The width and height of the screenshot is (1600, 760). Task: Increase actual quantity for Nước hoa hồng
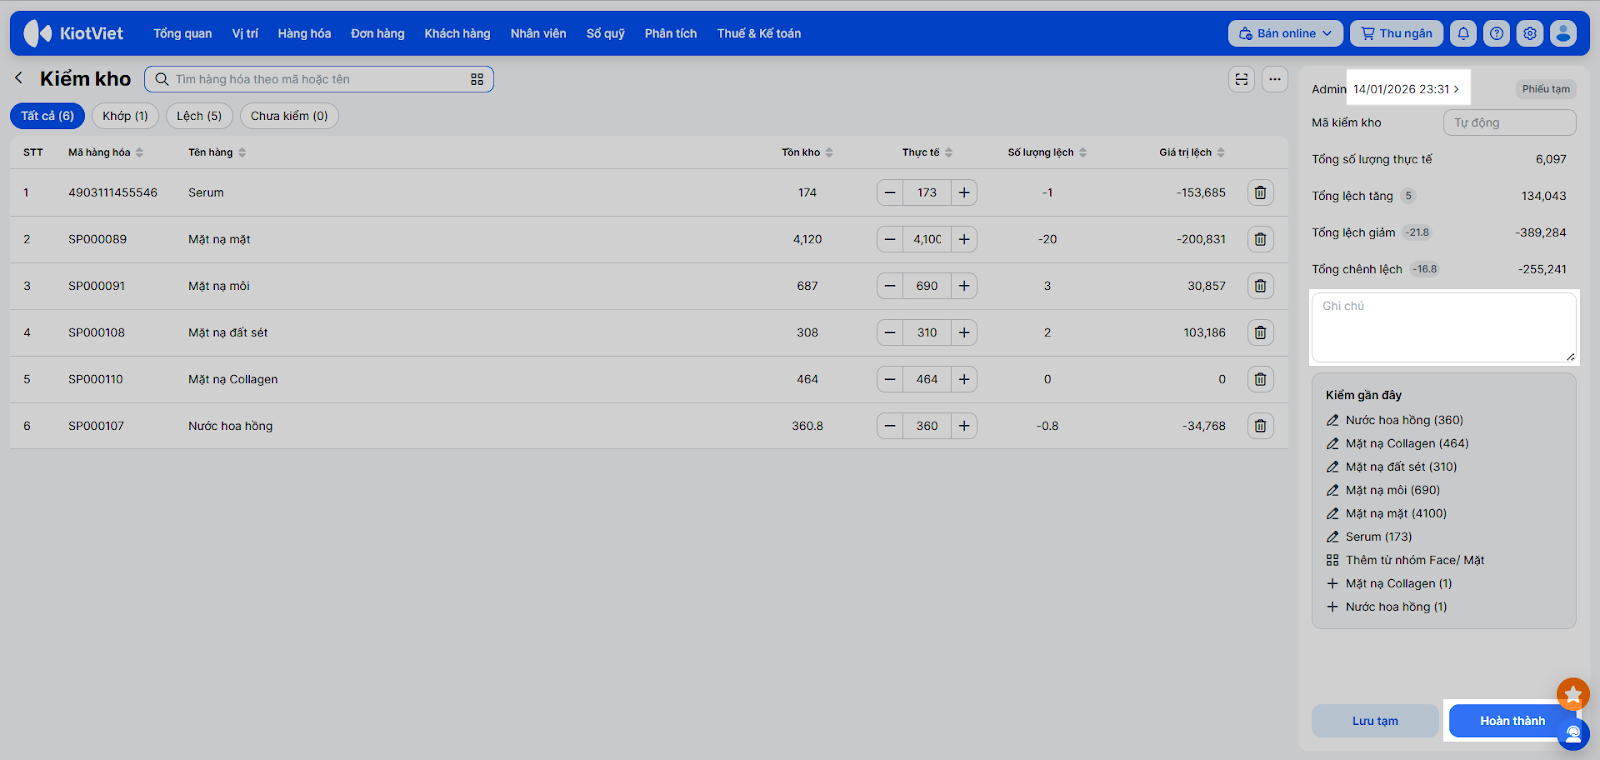tap(964, 426)
